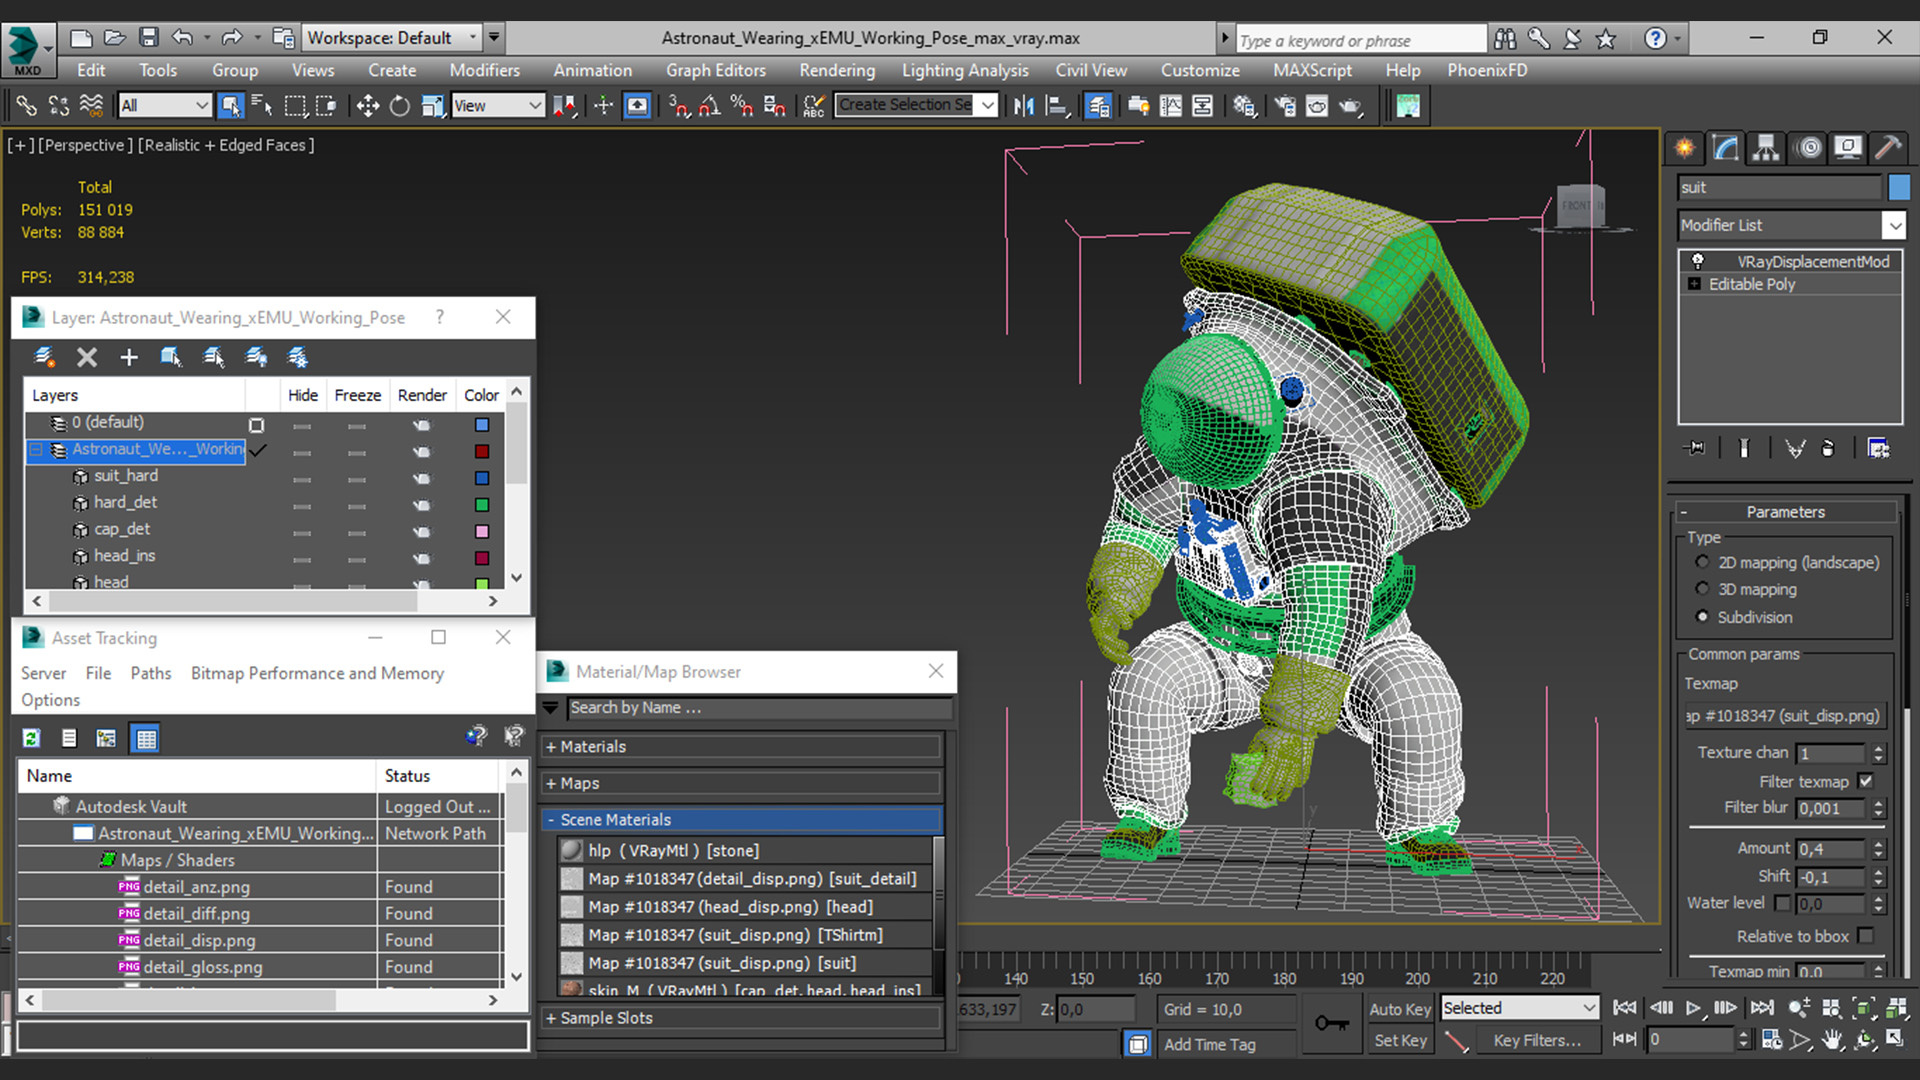Image resolution: width=1920 pixels, height=1080 pixels.
Task: Click the Save File icon
Action: [149, 38]
